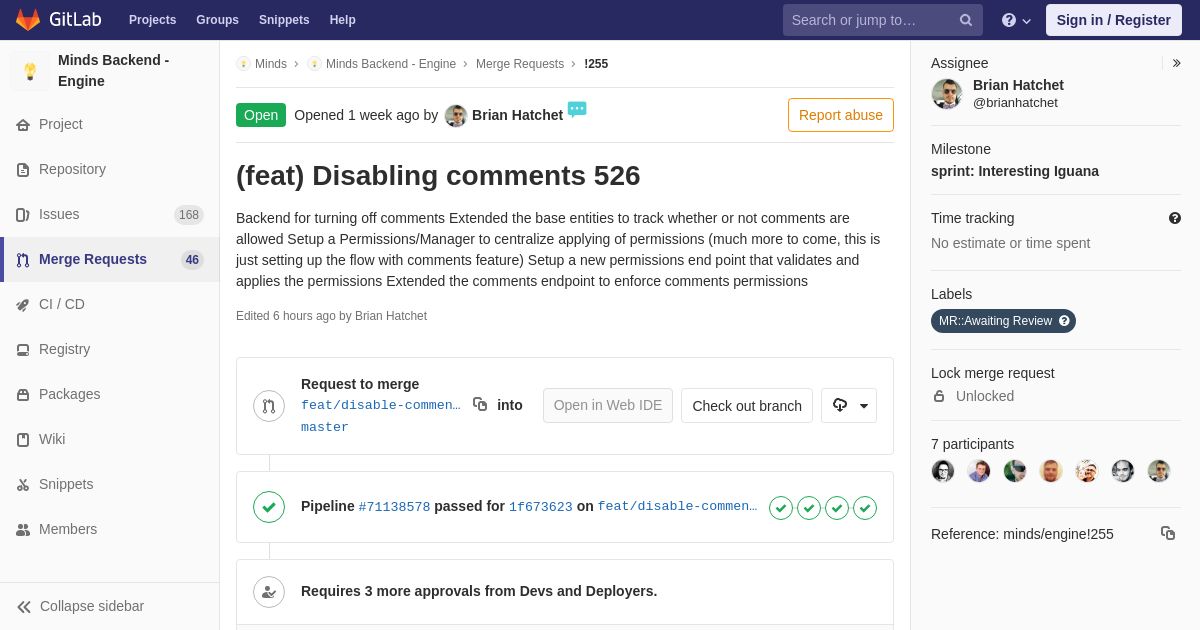Click Open in Web IDE button
Viewport: 1200px width, 630px height.
(x=608, y=405)
